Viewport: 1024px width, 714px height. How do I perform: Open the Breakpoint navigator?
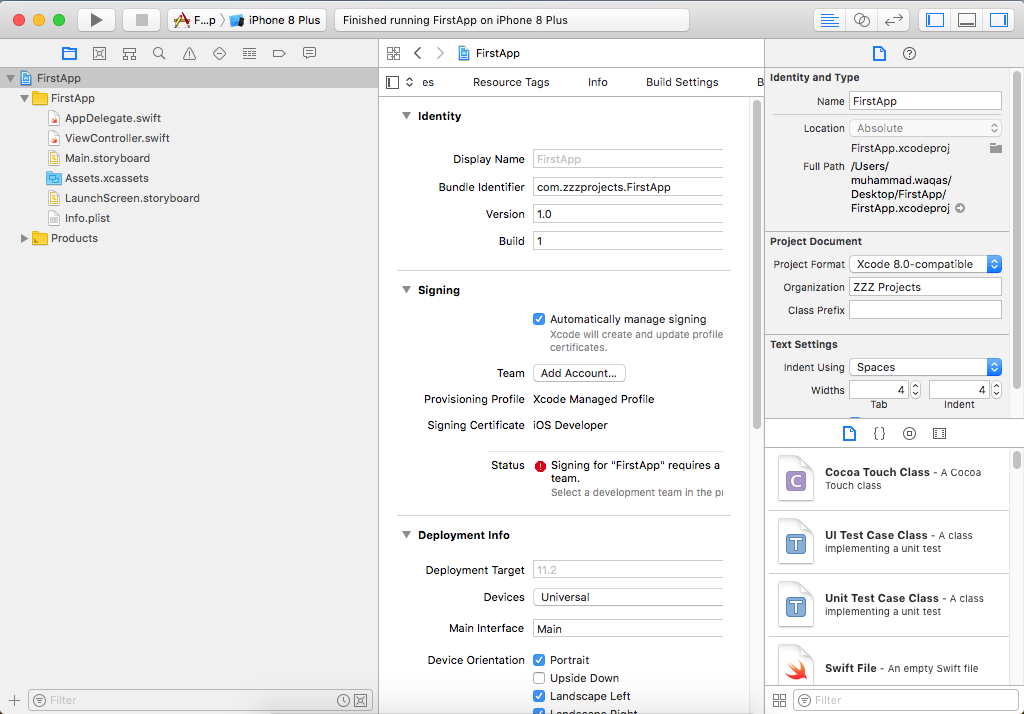tap(279, 54)
